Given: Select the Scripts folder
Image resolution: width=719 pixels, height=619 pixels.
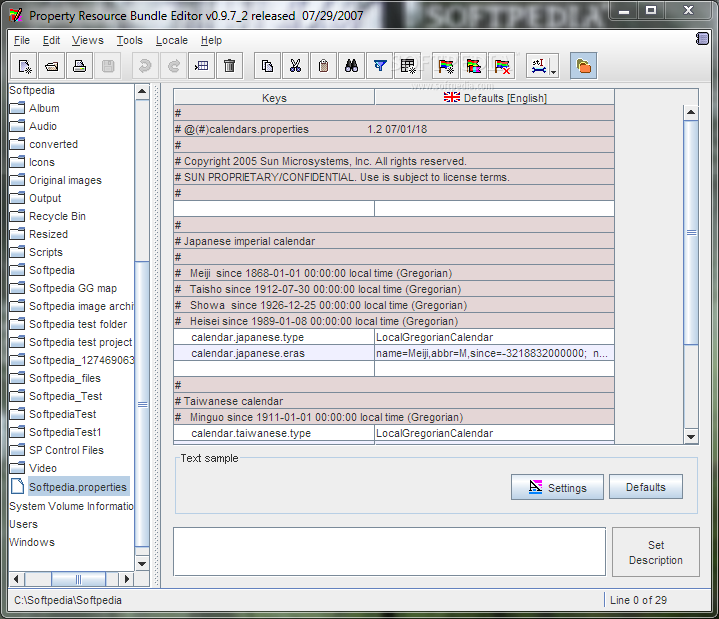Looking at the screenshot, I should click(46, 252).
